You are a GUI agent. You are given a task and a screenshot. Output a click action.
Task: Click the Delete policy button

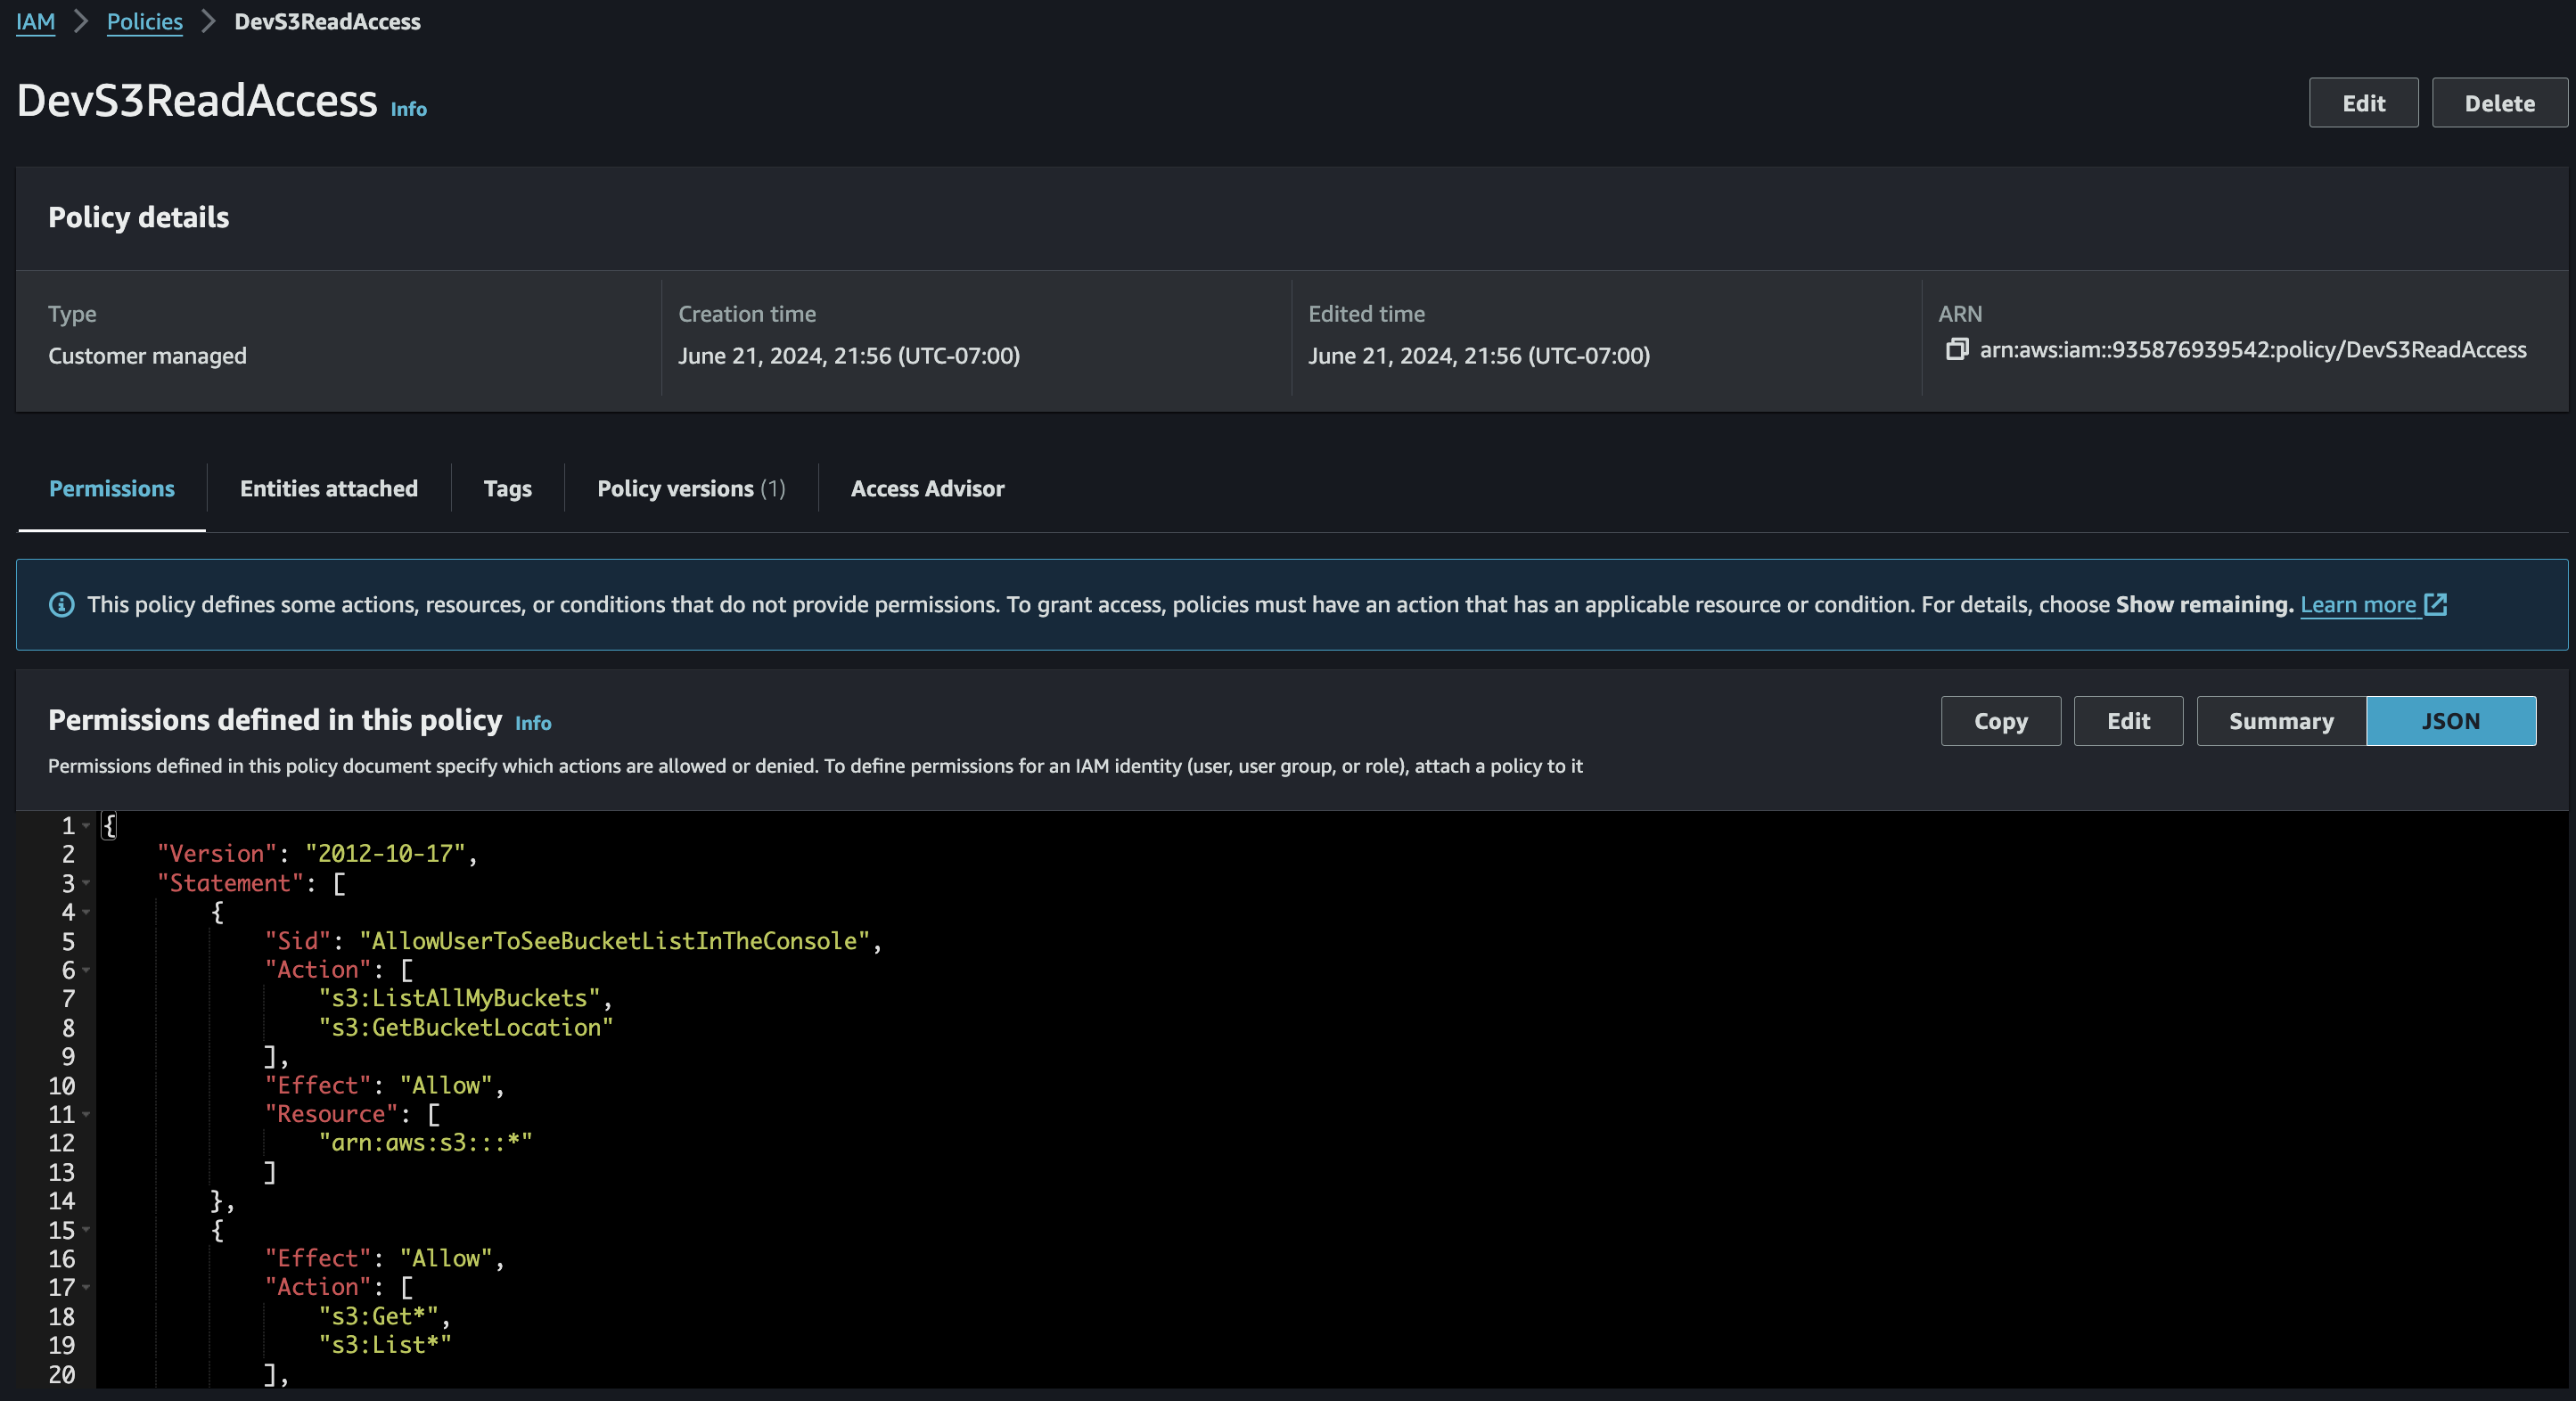(2498, 103)
